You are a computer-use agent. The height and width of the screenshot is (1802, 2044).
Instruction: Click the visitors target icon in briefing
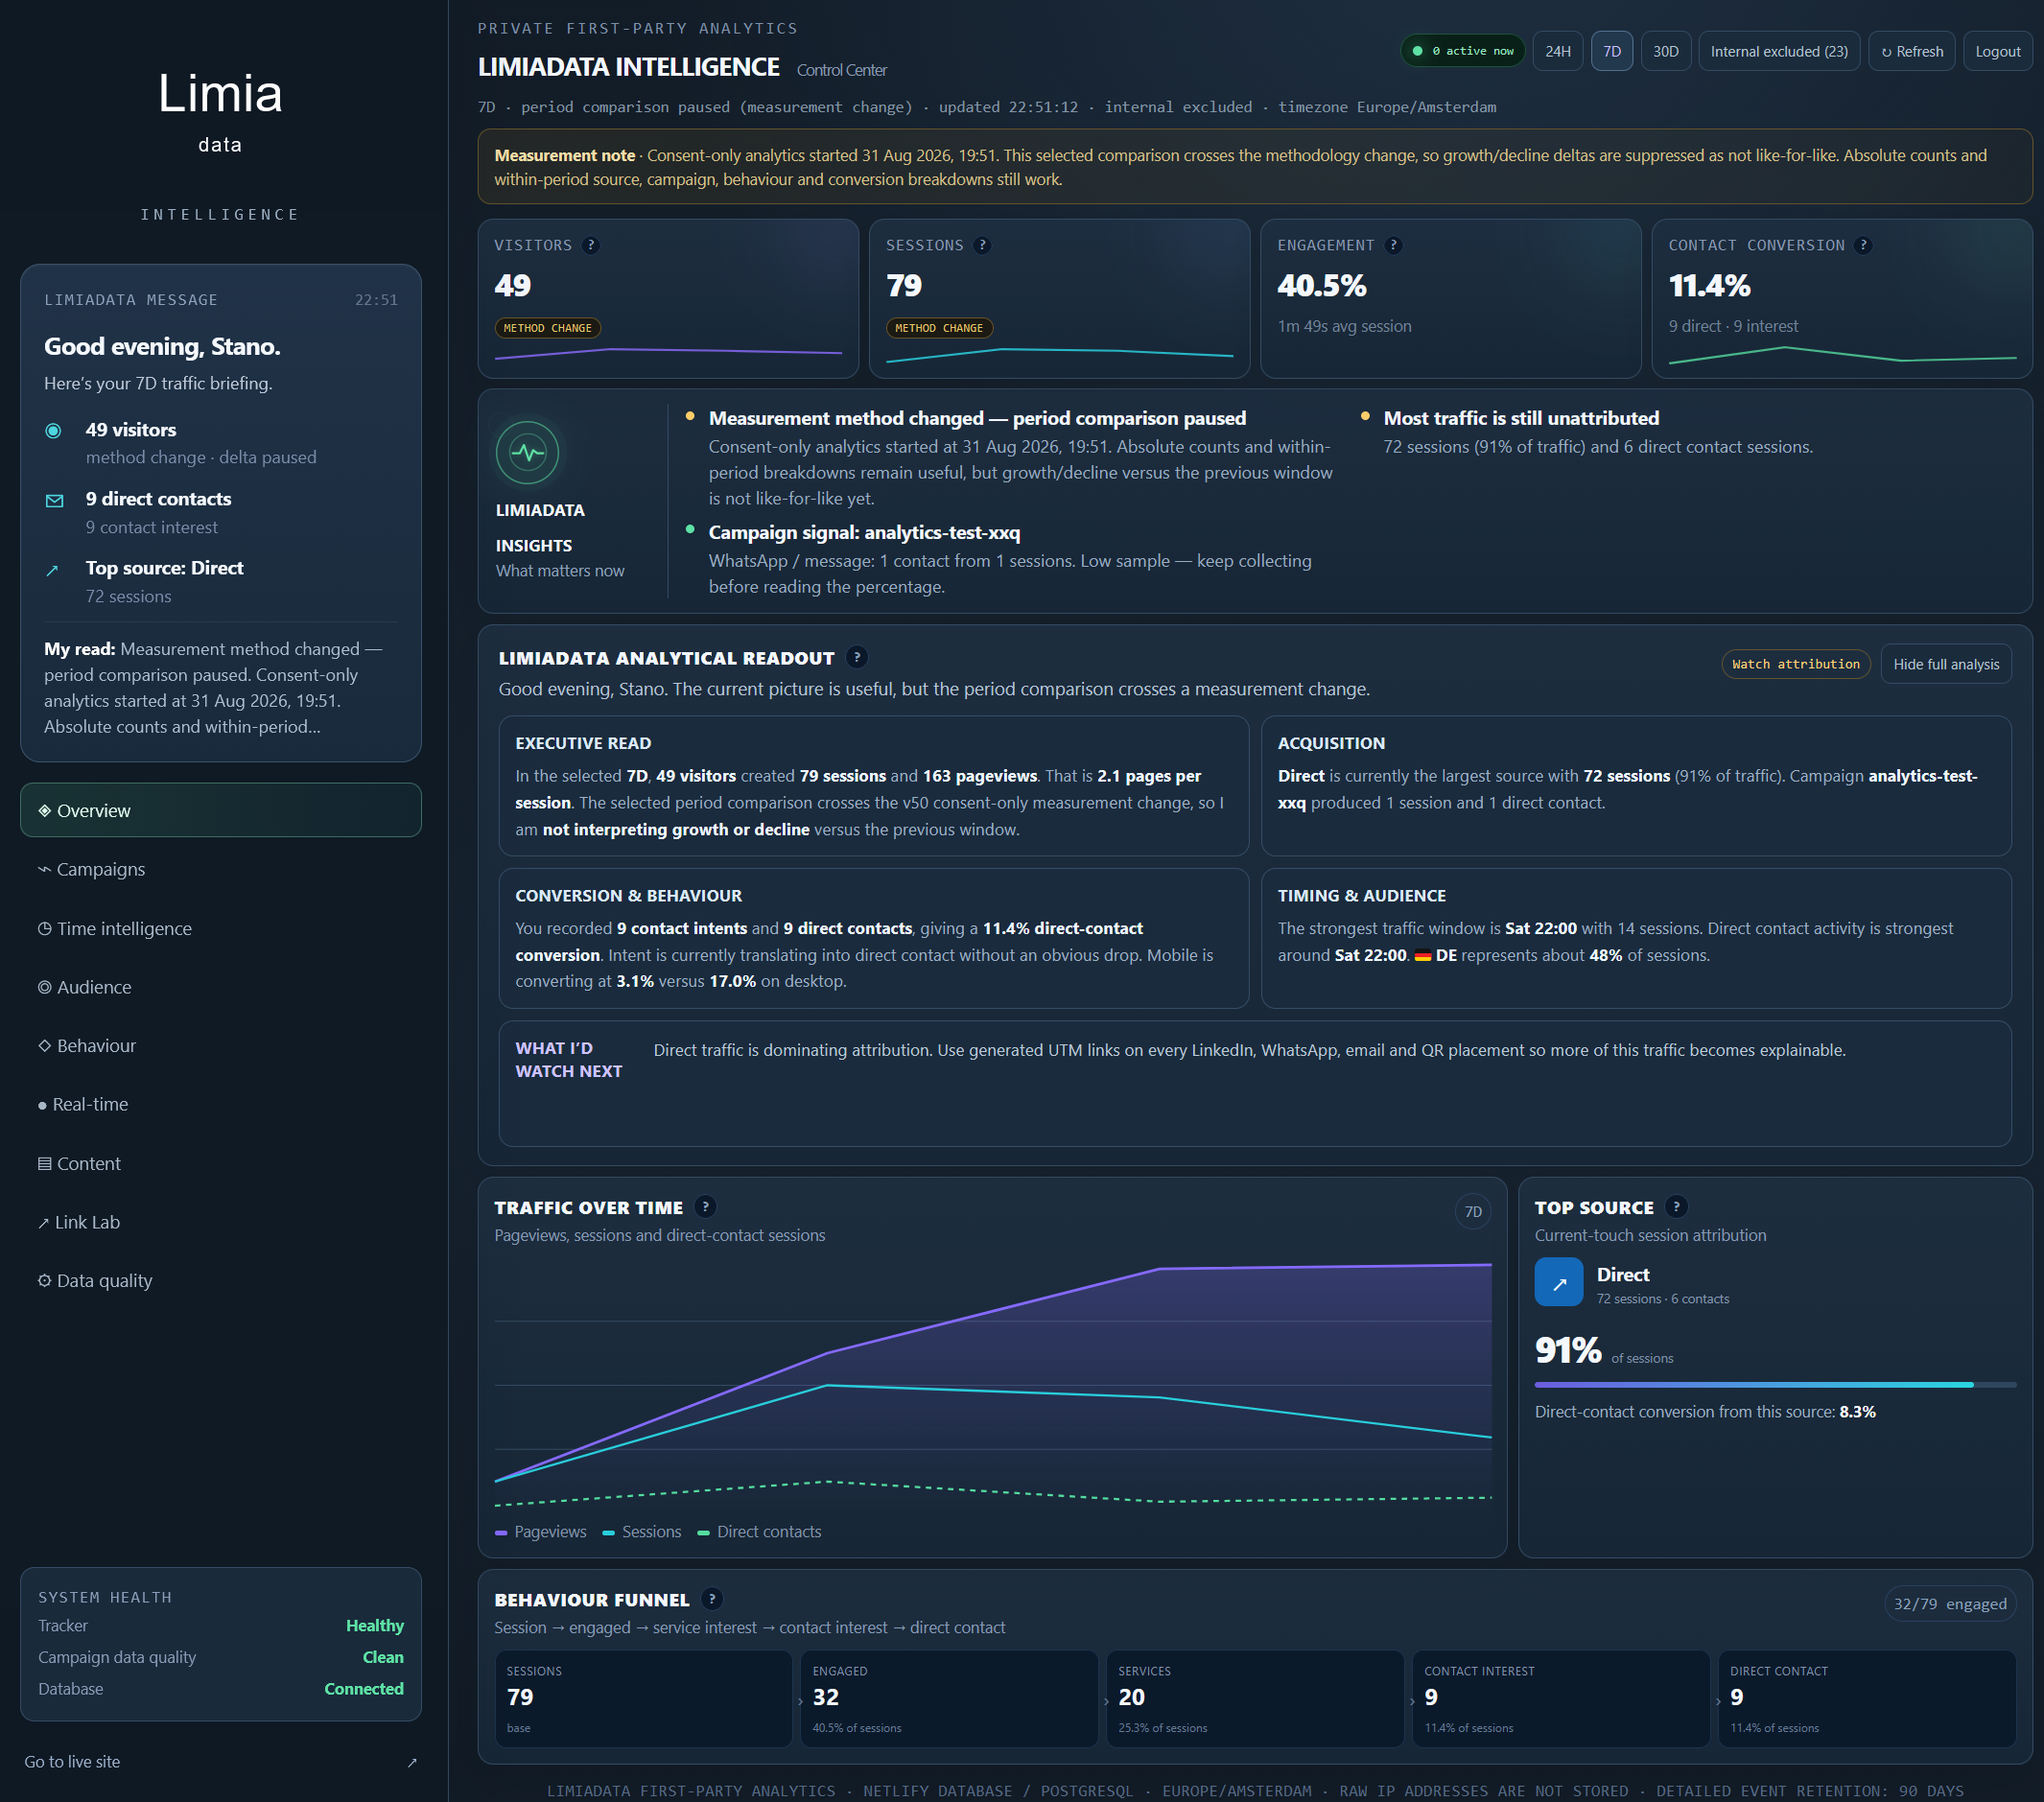(54, 431)
